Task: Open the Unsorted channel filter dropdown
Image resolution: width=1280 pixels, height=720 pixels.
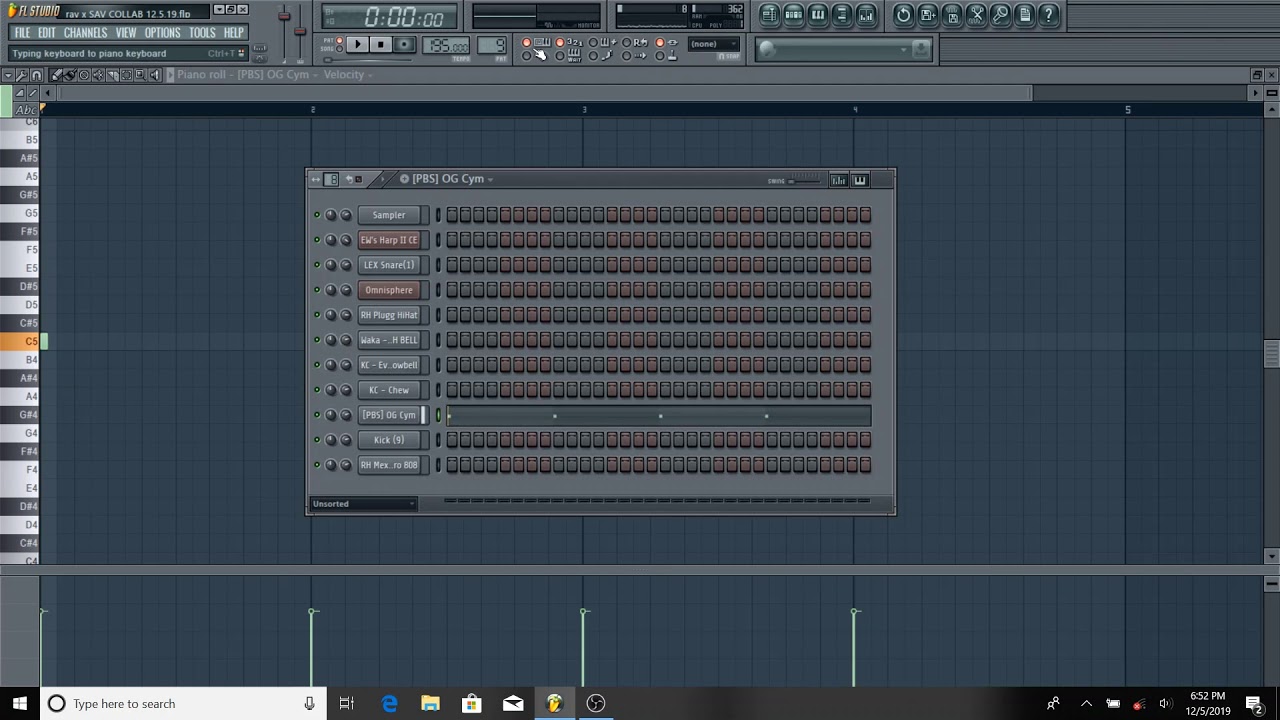Action: click(363, 504)
